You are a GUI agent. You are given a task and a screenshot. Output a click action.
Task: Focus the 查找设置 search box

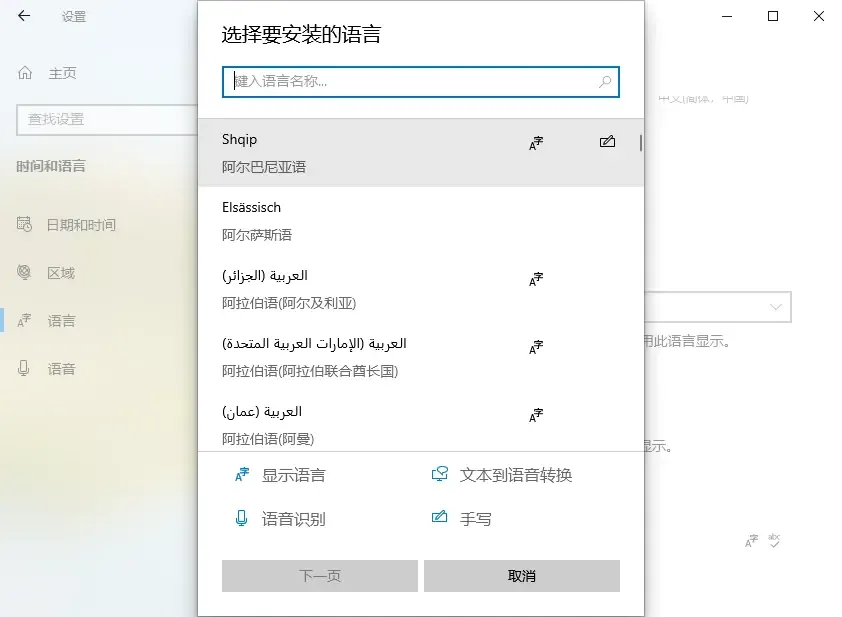(107, 119)
